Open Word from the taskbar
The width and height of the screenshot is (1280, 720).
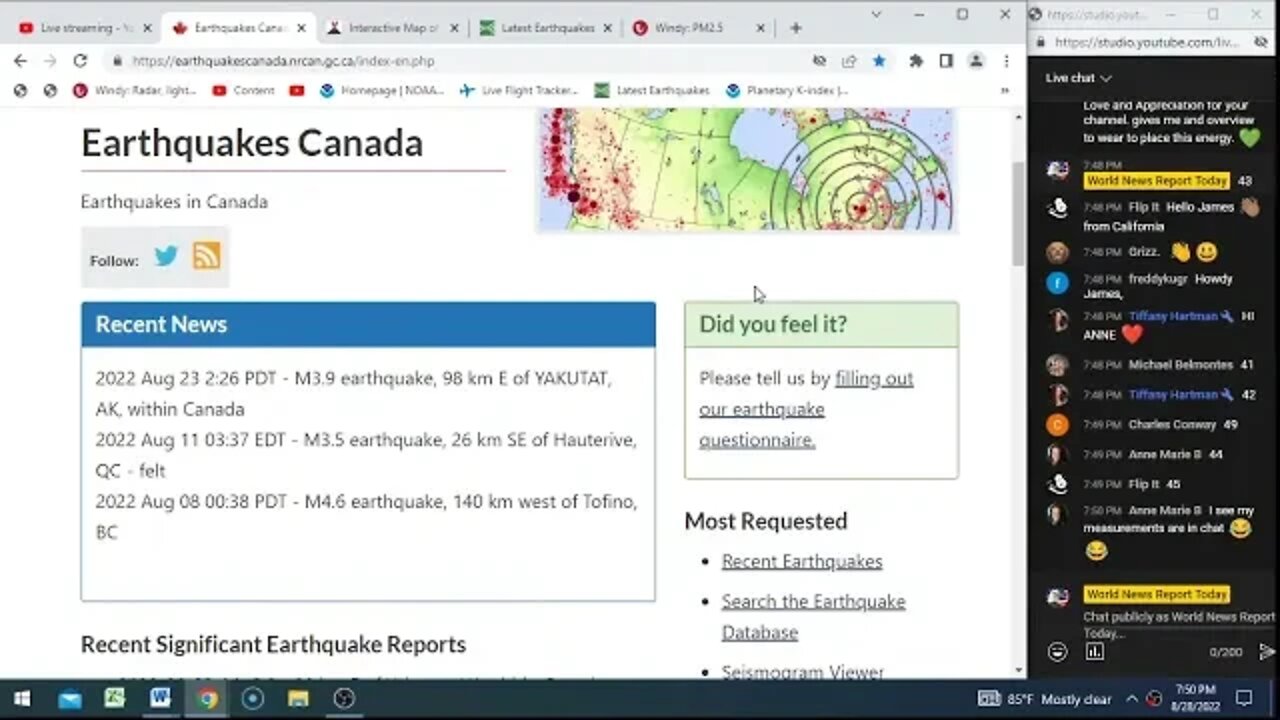click(160, 698)
